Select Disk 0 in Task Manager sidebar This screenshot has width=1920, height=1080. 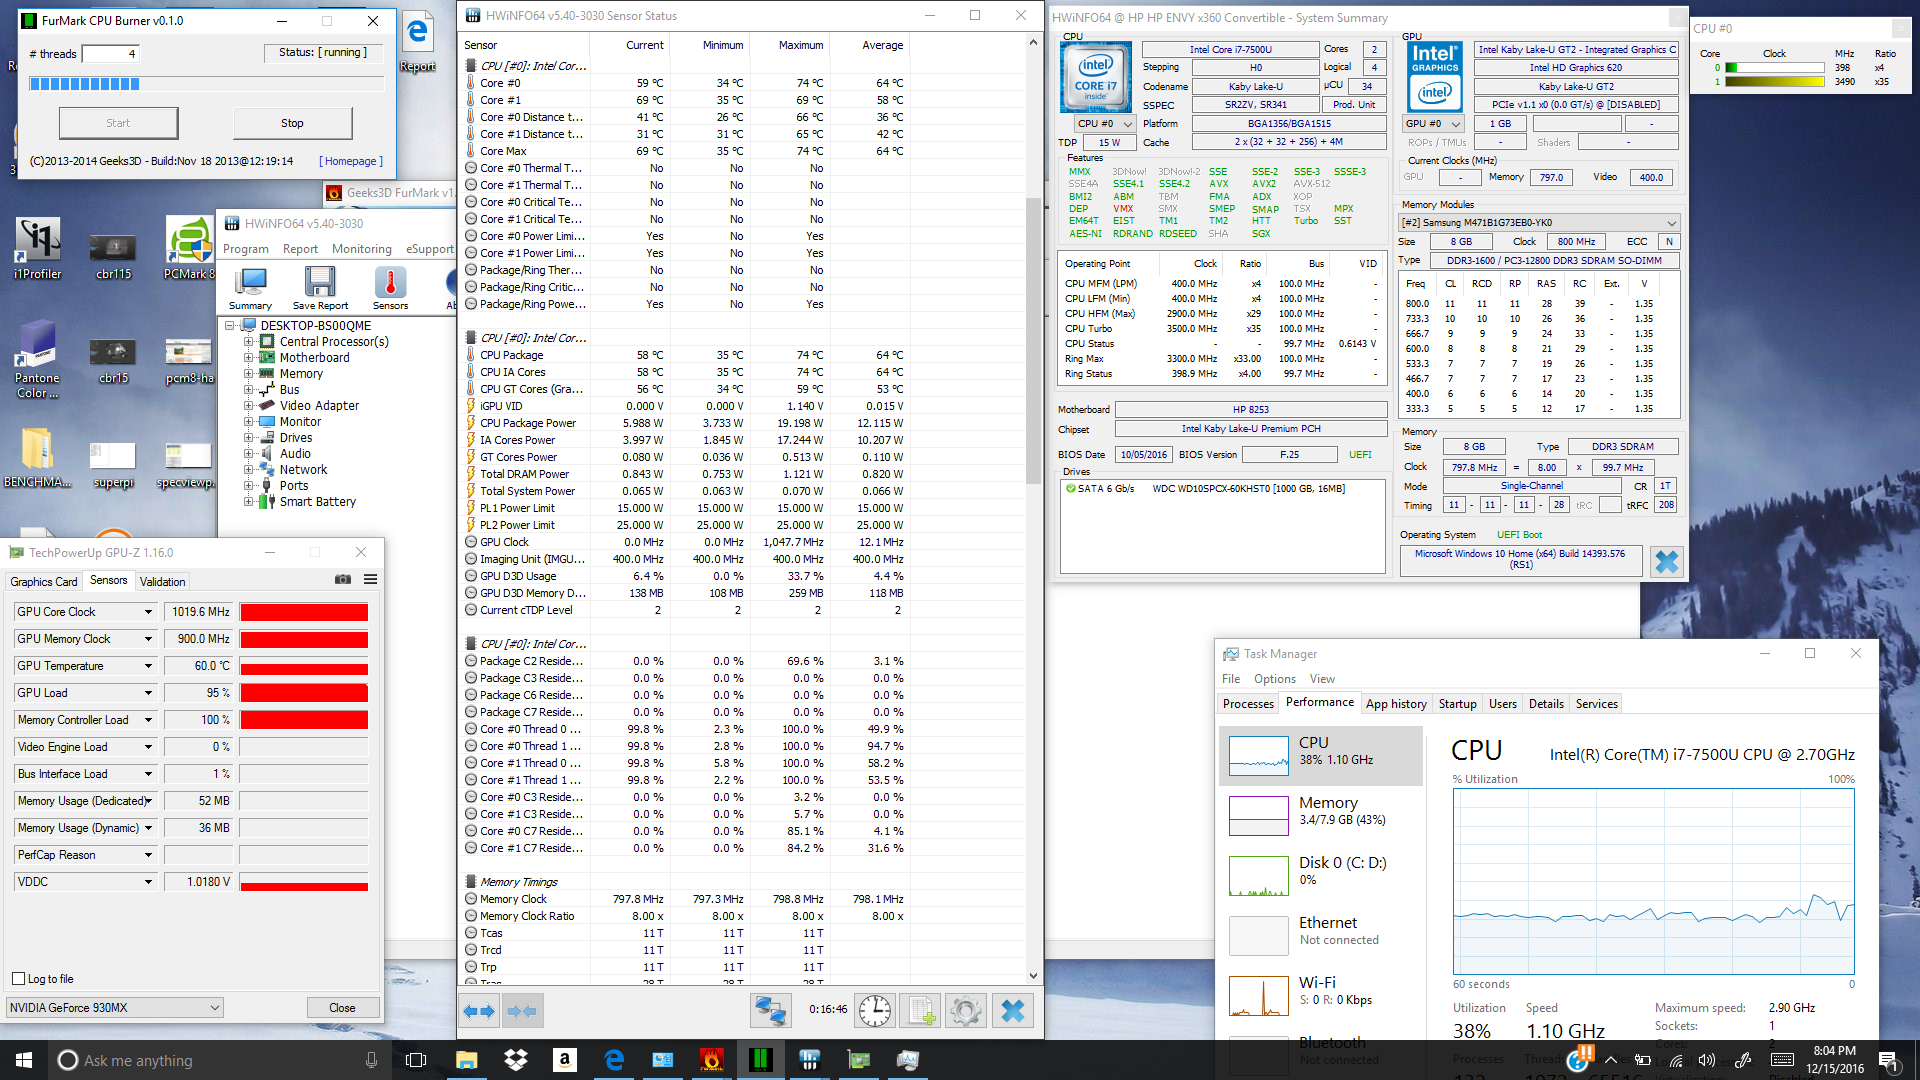tap(1320, 874)
